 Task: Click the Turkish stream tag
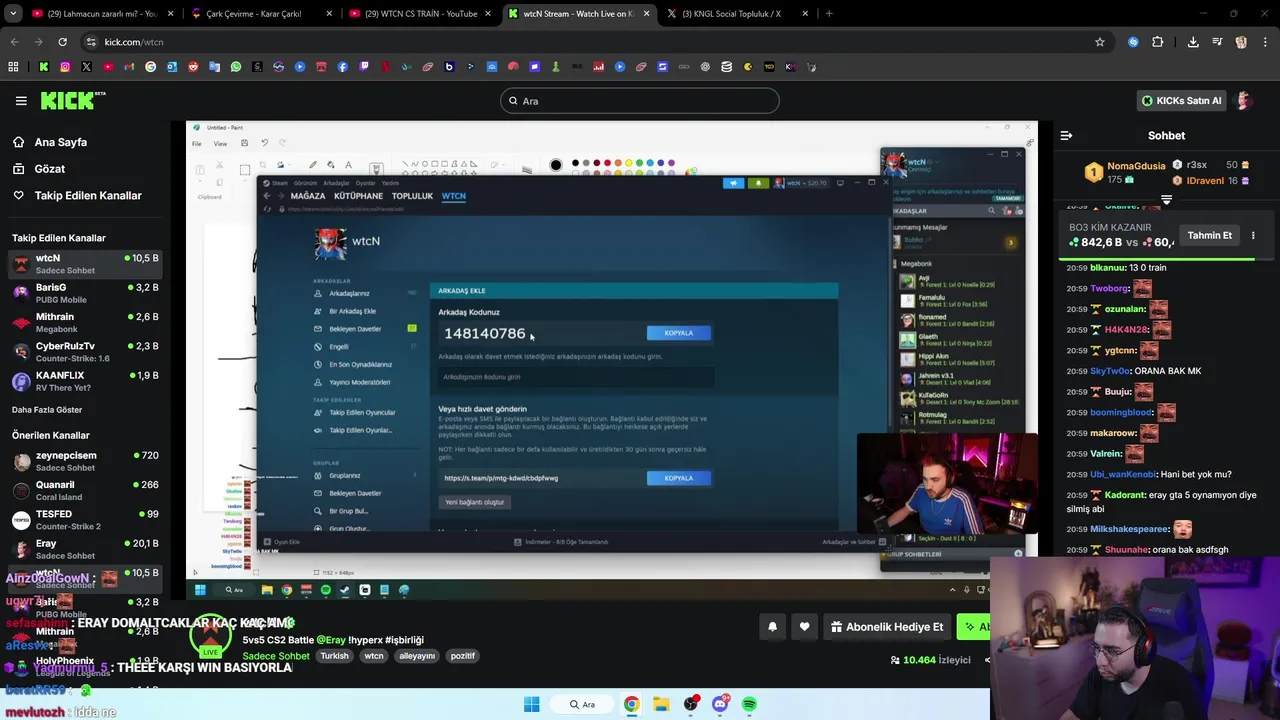point(334,656)
